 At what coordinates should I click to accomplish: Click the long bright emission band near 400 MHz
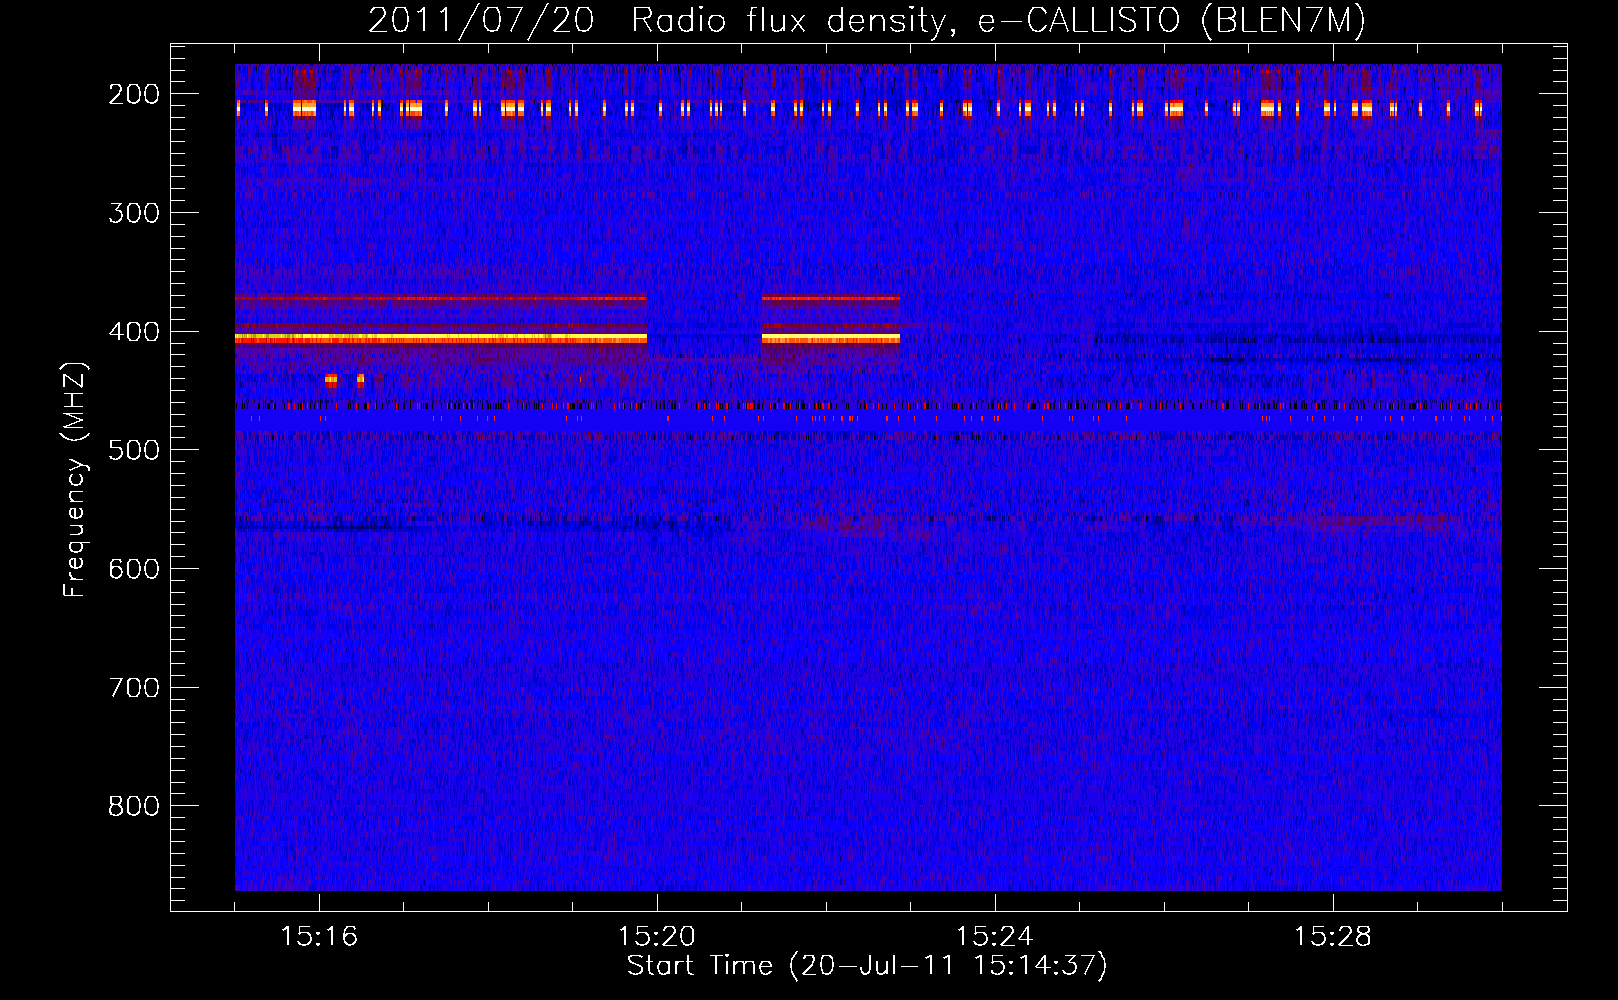tap(441, 339)
